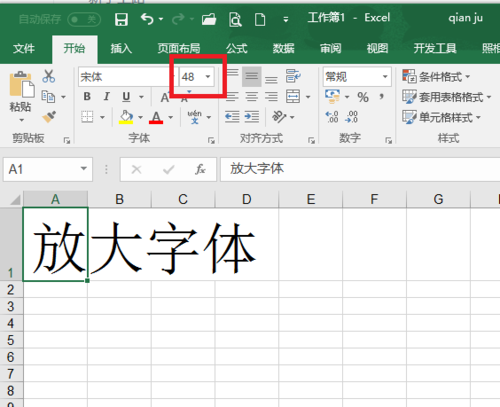The image size is (500, 407).
Task: Apply percent style format
Action: (363, 97)
